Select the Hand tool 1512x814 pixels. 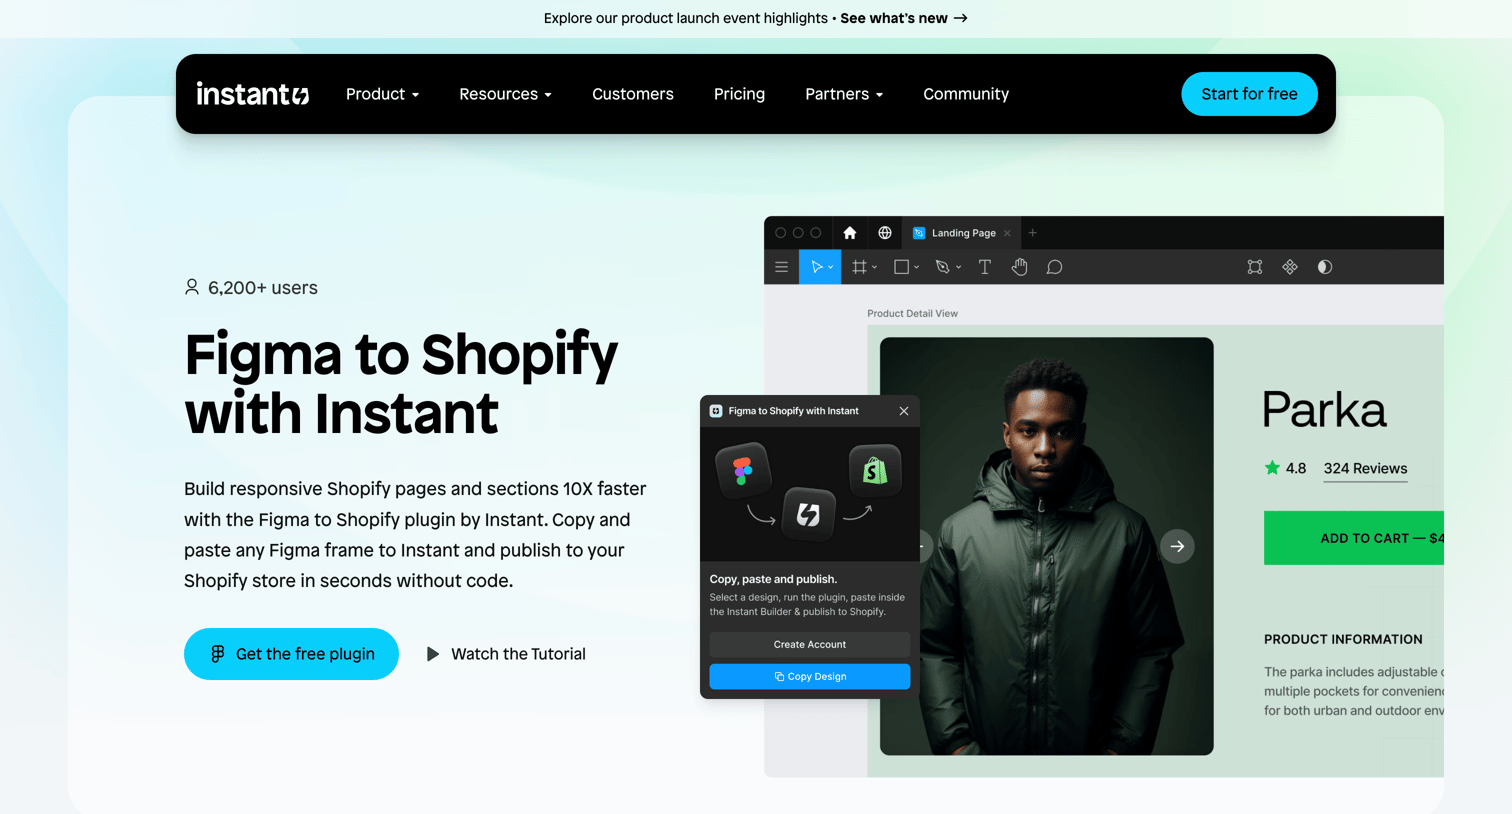click(1019, 267)
